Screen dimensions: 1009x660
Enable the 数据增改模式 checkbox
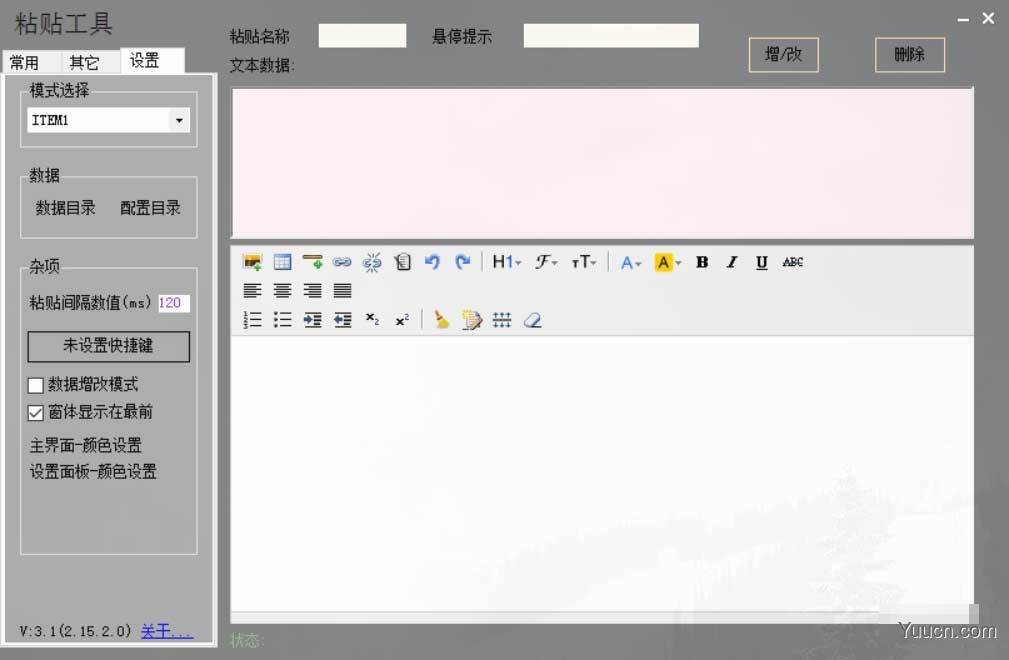pyautogui.click(x=36, y=385)
